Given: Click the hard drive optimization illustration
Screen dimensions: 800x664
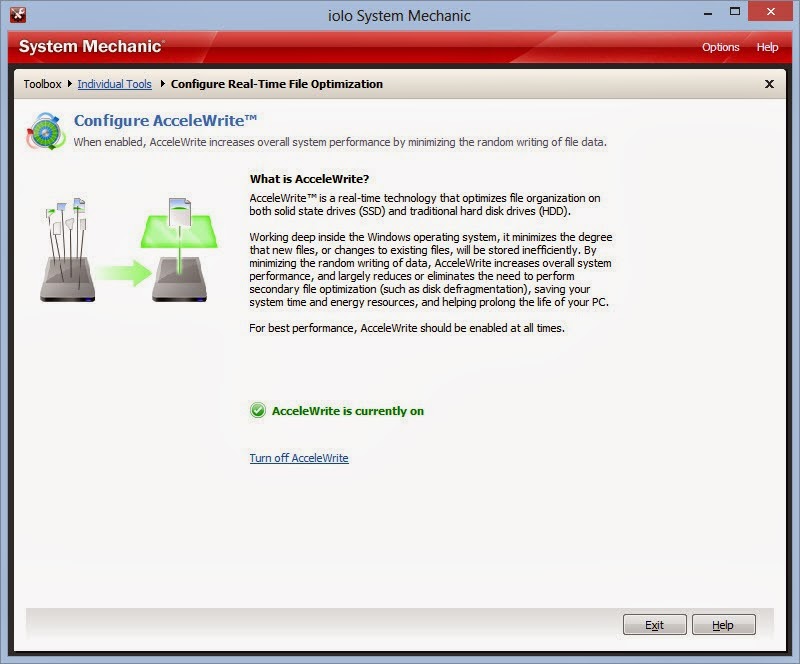Looking at the screenshot, I should coord(129,250).
